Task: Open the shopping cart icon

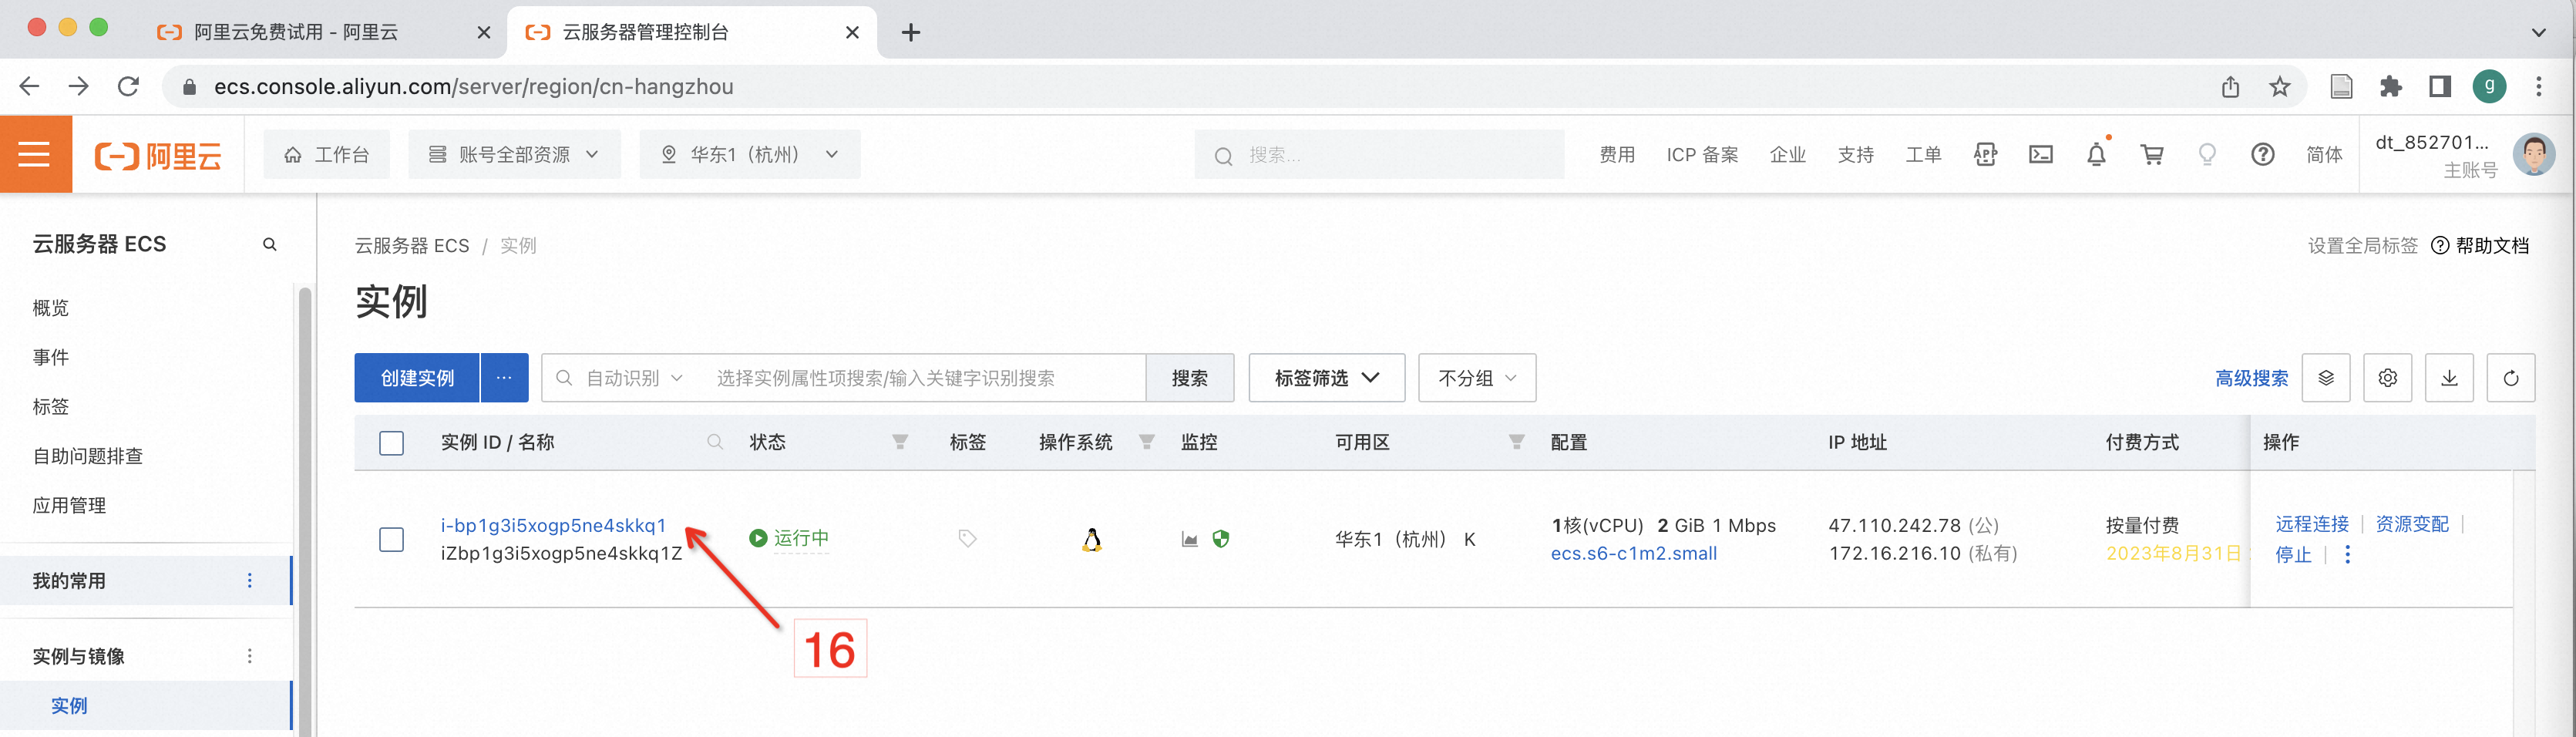Action: point(2151,155)
